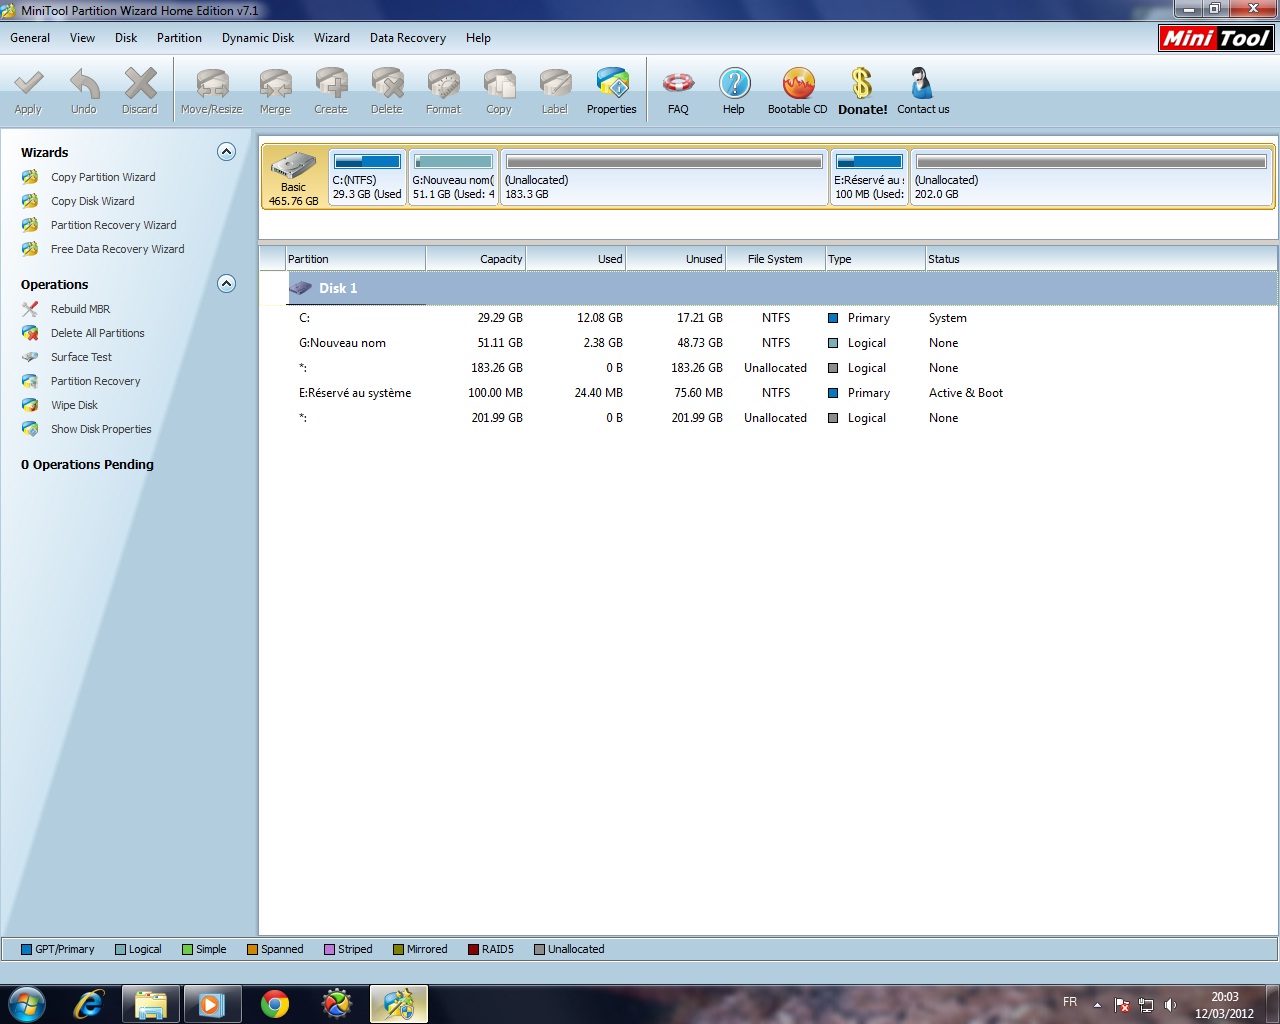This screenshot has width=1280, height=1024.
Task: Launch the Bootable CD tool
Action: (798, 91)
